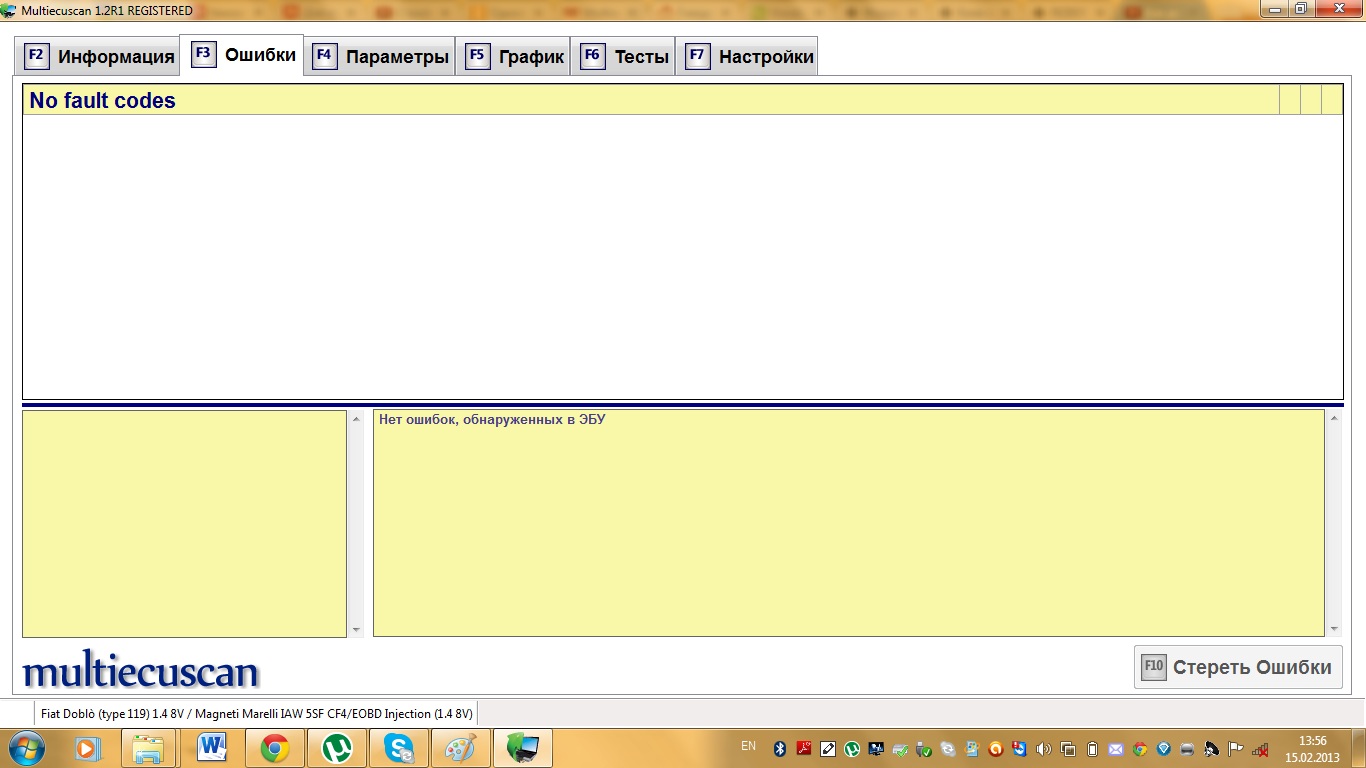
Task: Select the No fault codes row
Action: tap(650, 101)
